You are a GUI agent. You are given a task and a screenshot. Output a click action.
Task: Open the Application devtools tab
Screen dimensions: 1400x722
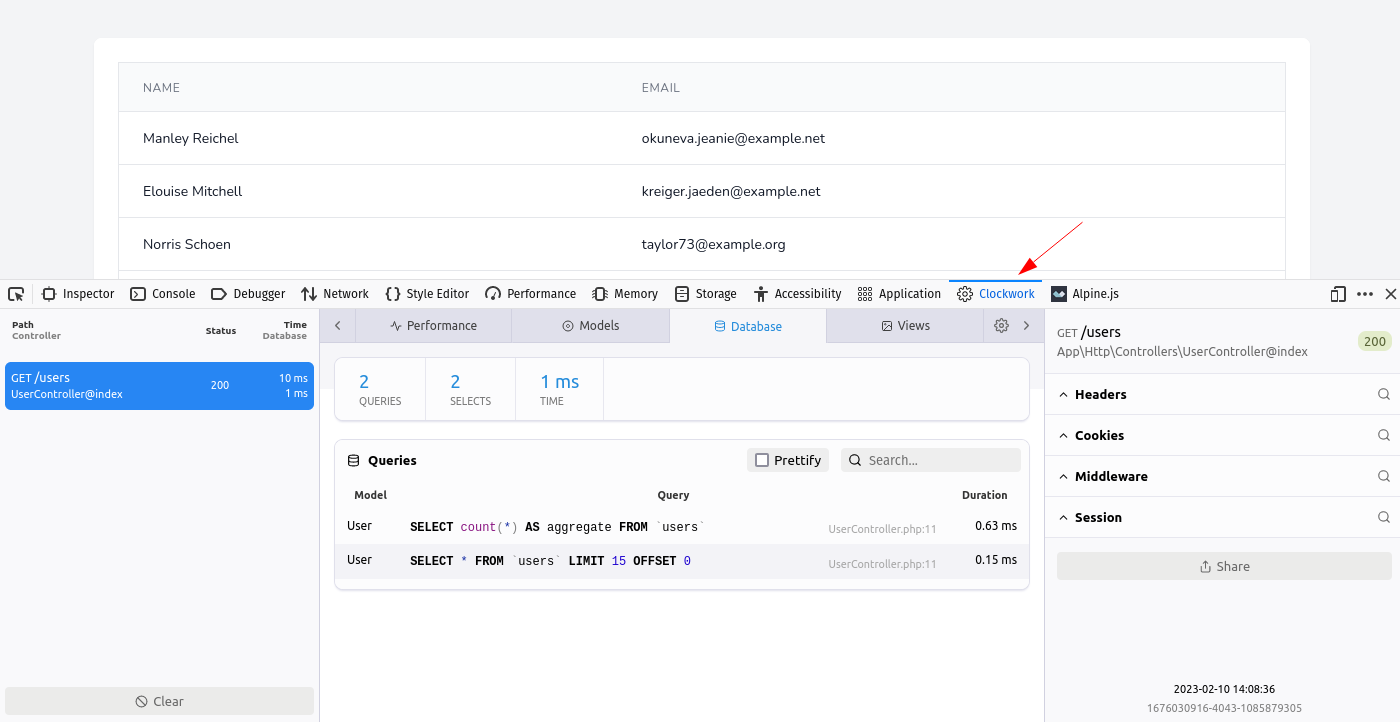click(899, 294)
